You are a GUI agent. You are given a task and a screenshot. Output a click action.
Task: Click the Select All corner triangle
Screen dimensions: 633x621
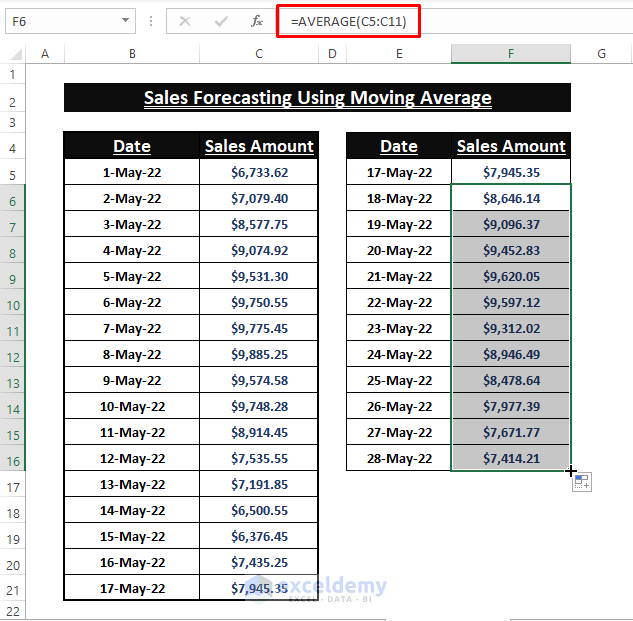tap(15, 54)
